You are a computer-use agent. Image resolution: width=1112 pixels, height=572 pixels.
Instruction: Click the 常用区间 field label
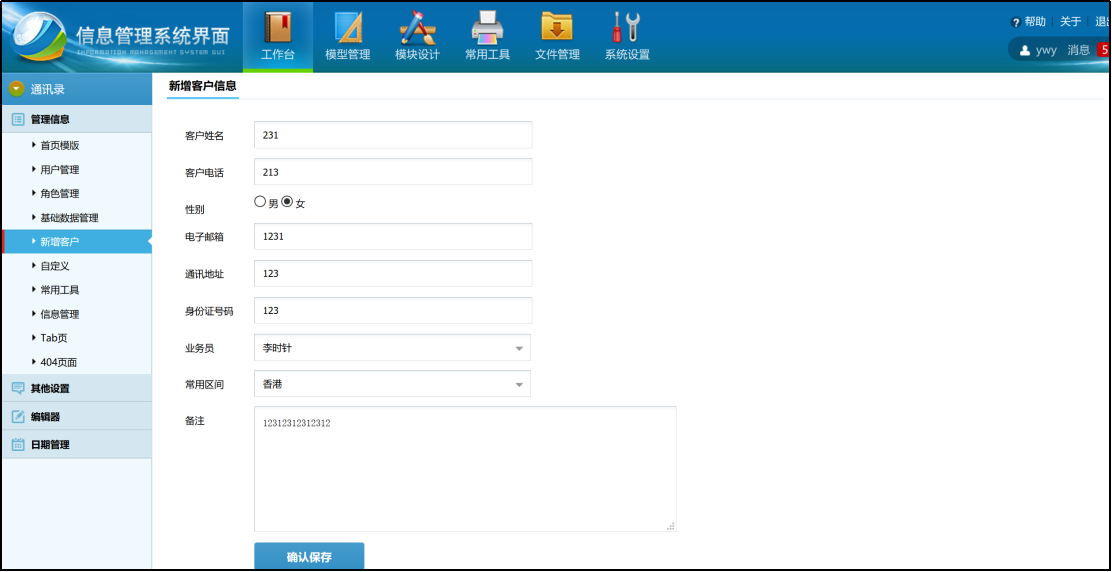click(x=204, y=384)
